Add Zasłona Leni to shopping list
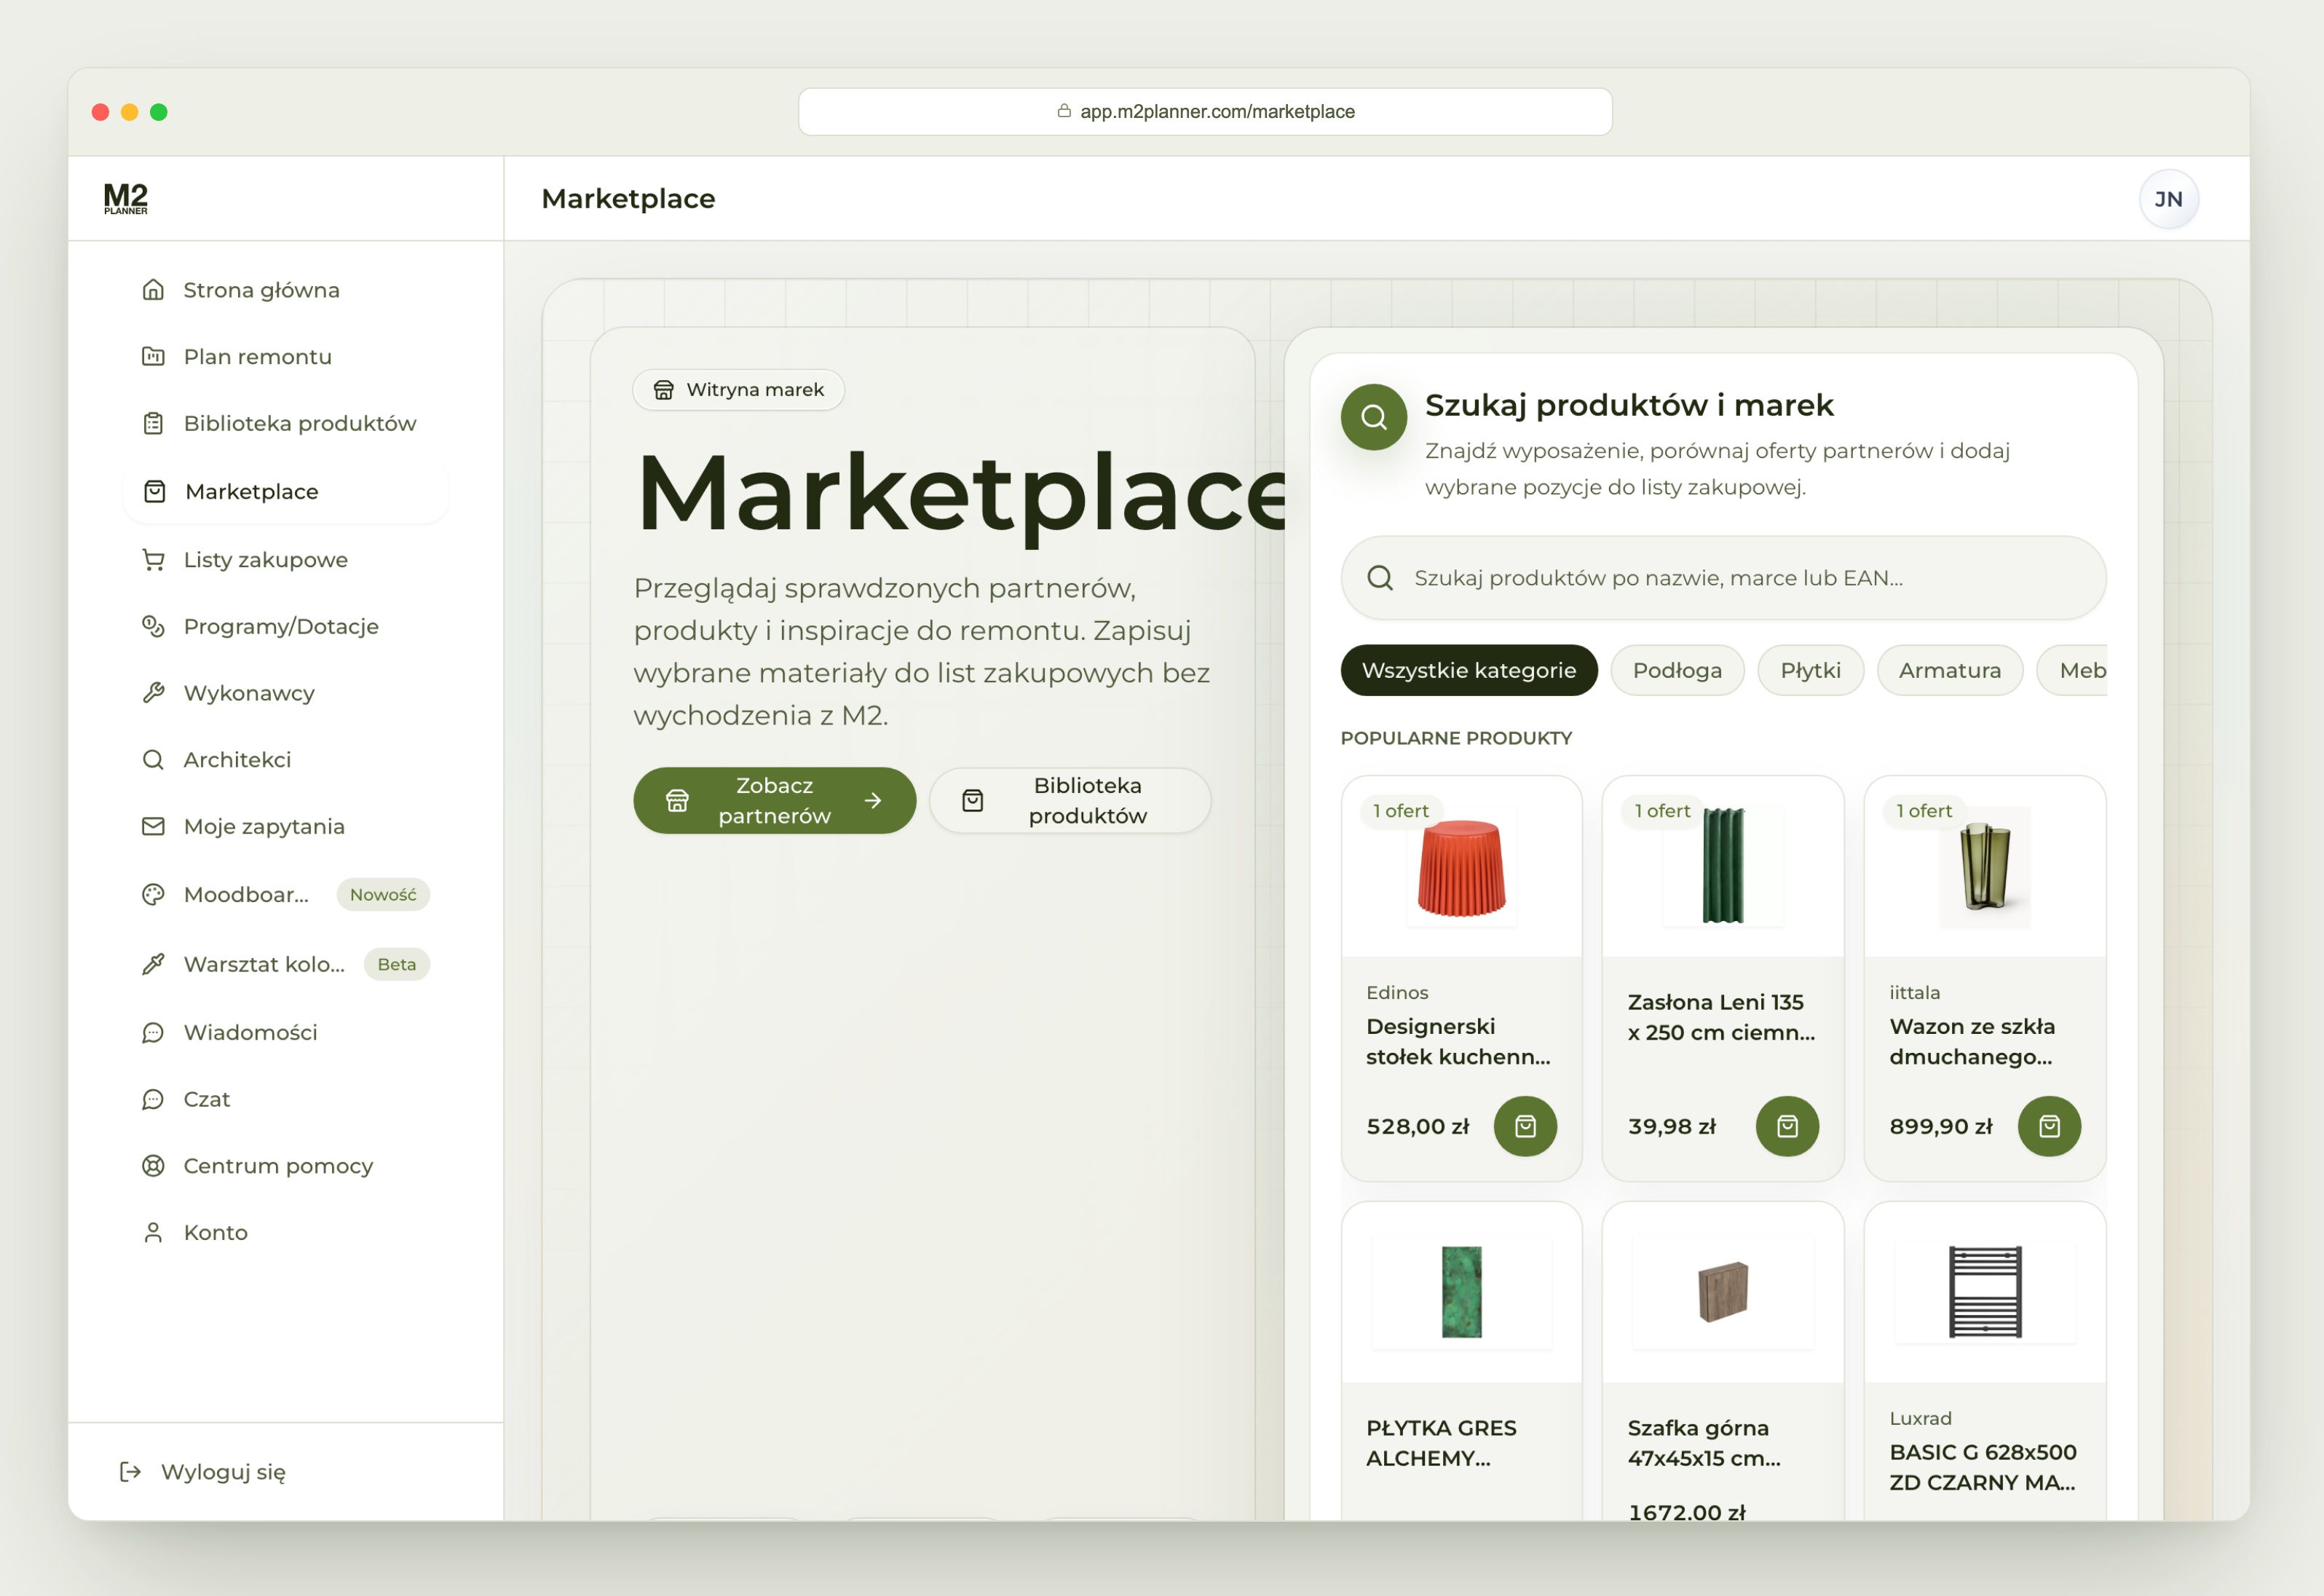The image size is (2324, 1596). (1787, 1126)
